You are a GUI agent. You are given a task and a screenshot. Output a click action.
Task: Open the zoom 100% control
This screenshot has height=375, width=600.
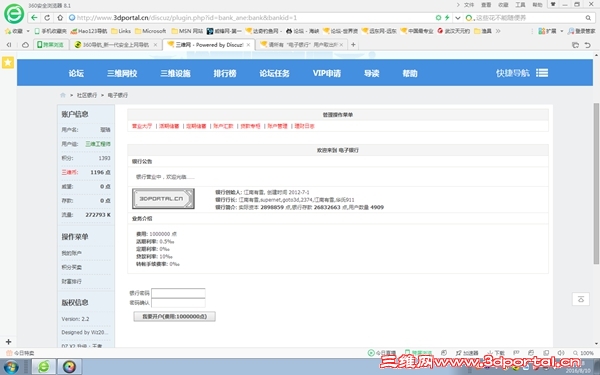coord(584,353)
